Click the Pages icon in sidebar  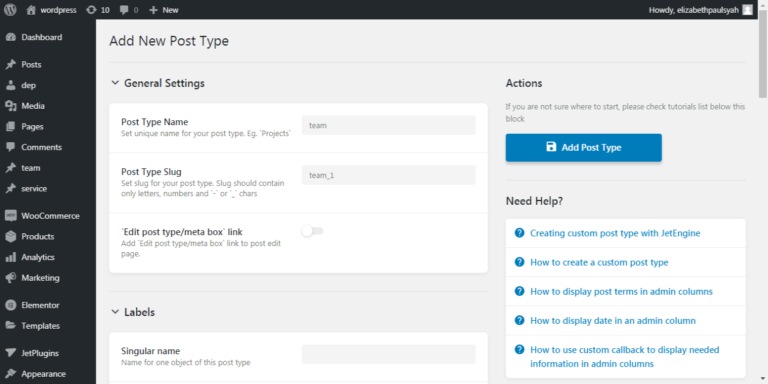click(10, 126)
